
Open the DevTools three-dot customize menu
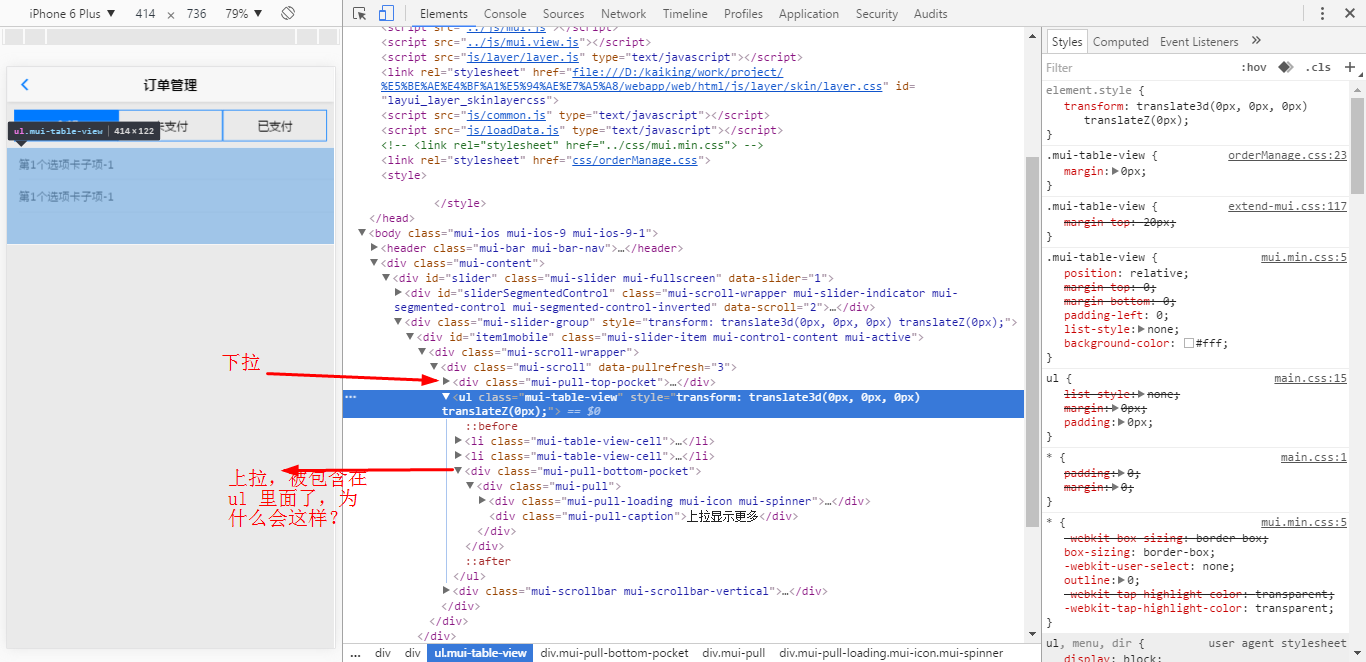pyautogui.click(x=1322, y=14)
